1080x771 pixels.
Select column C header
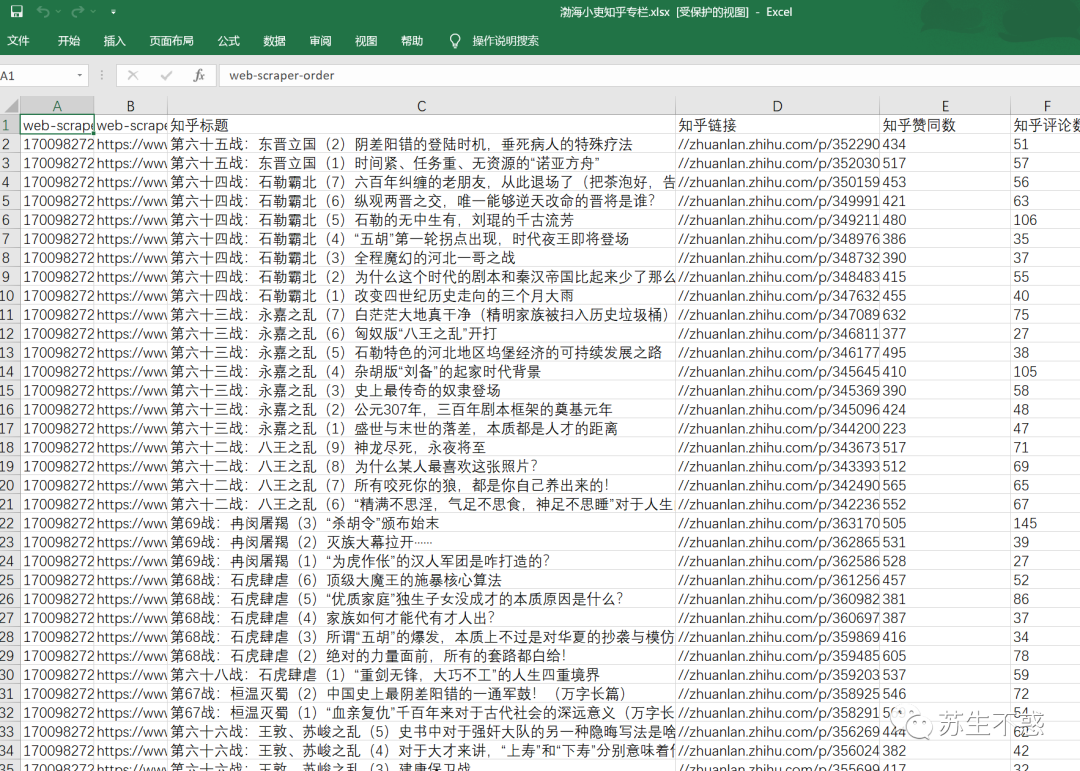point(422,106)
